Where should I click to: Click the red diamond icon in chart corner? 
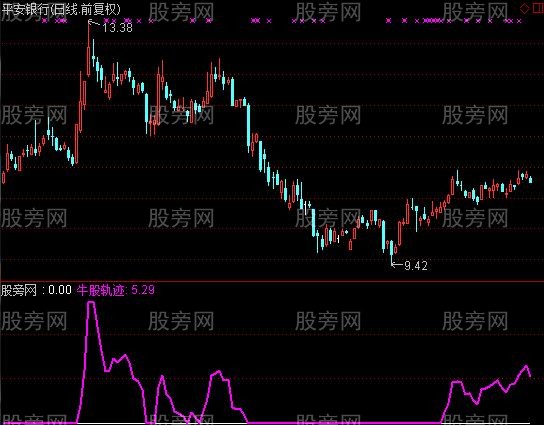(x=525, y=9)
